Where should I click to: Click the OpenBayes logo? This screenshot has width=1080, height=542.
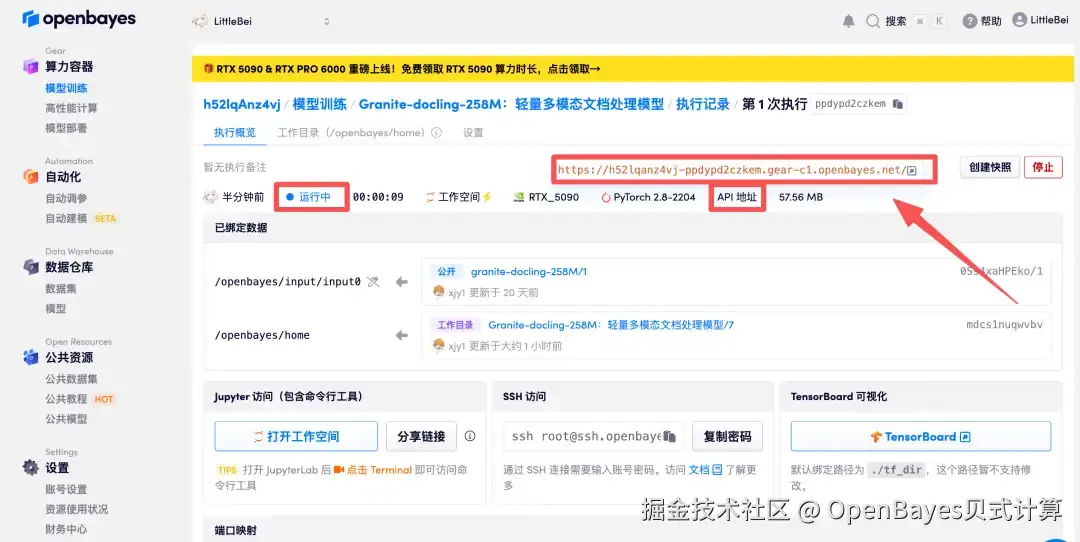[79, 19]
